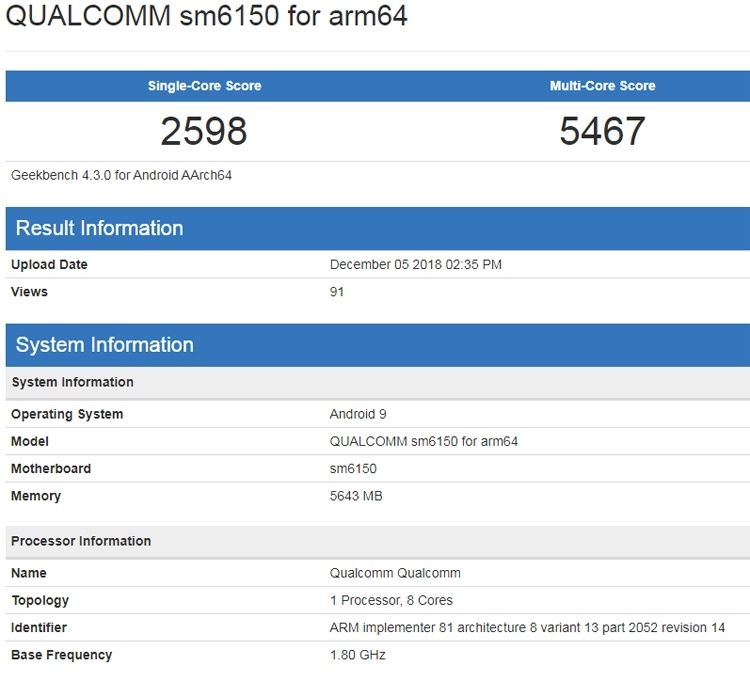
Task: Click the blue 'System Information' section header
Action: tap(378, 345)
